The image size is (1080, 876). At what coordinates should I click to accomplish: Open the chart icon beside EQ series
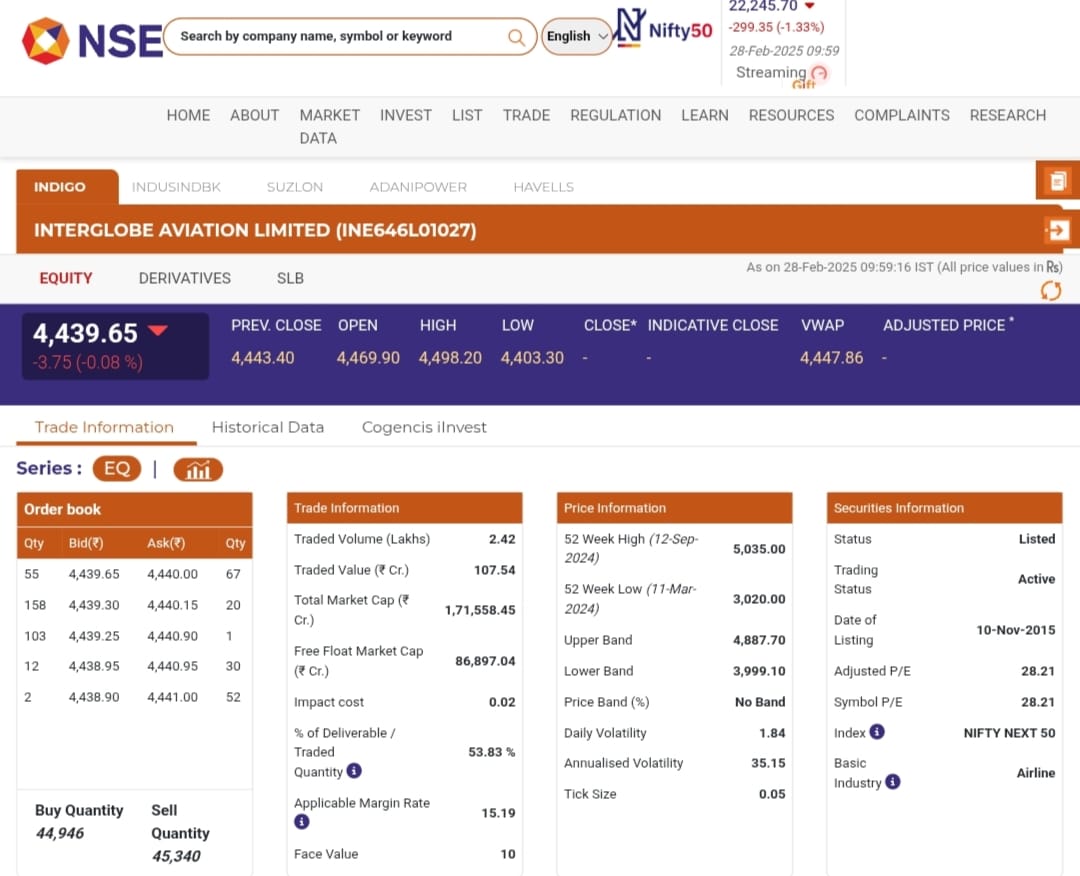198,469
